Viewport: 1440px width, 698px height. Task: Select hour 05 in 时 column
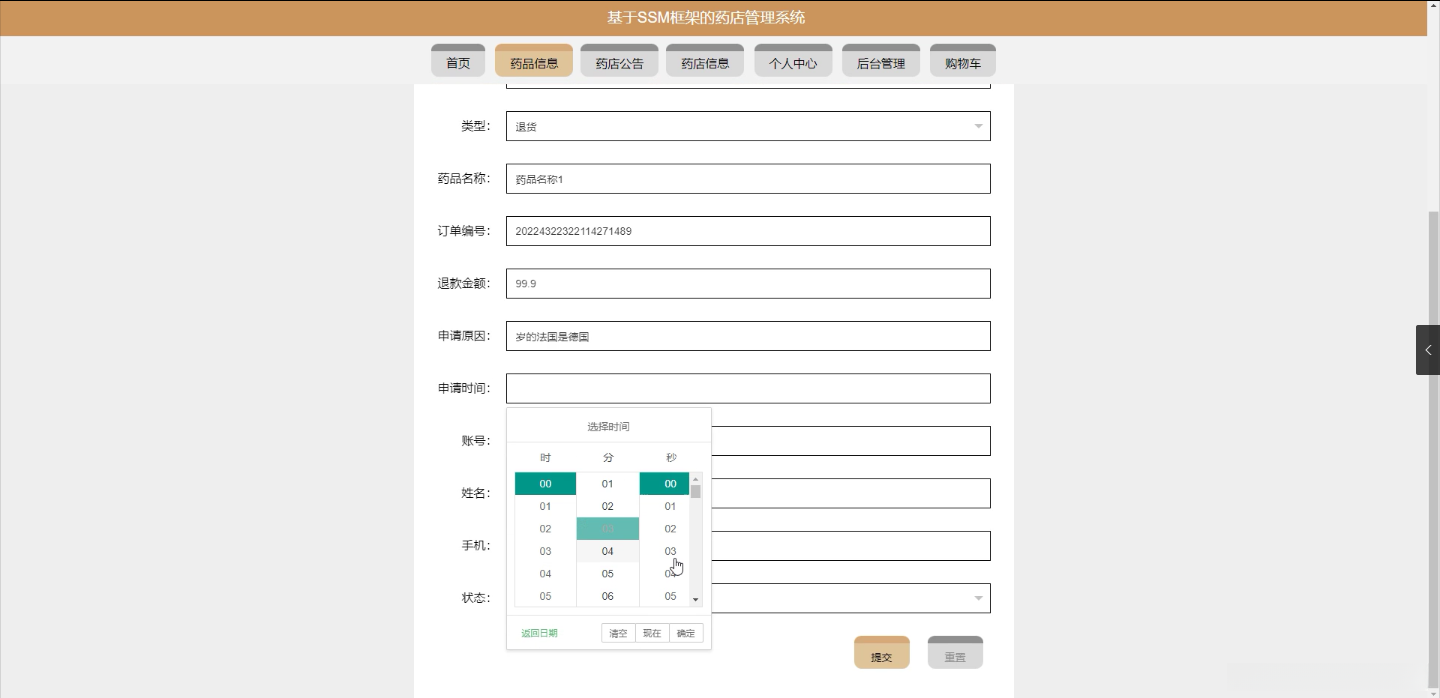[545, 596]
